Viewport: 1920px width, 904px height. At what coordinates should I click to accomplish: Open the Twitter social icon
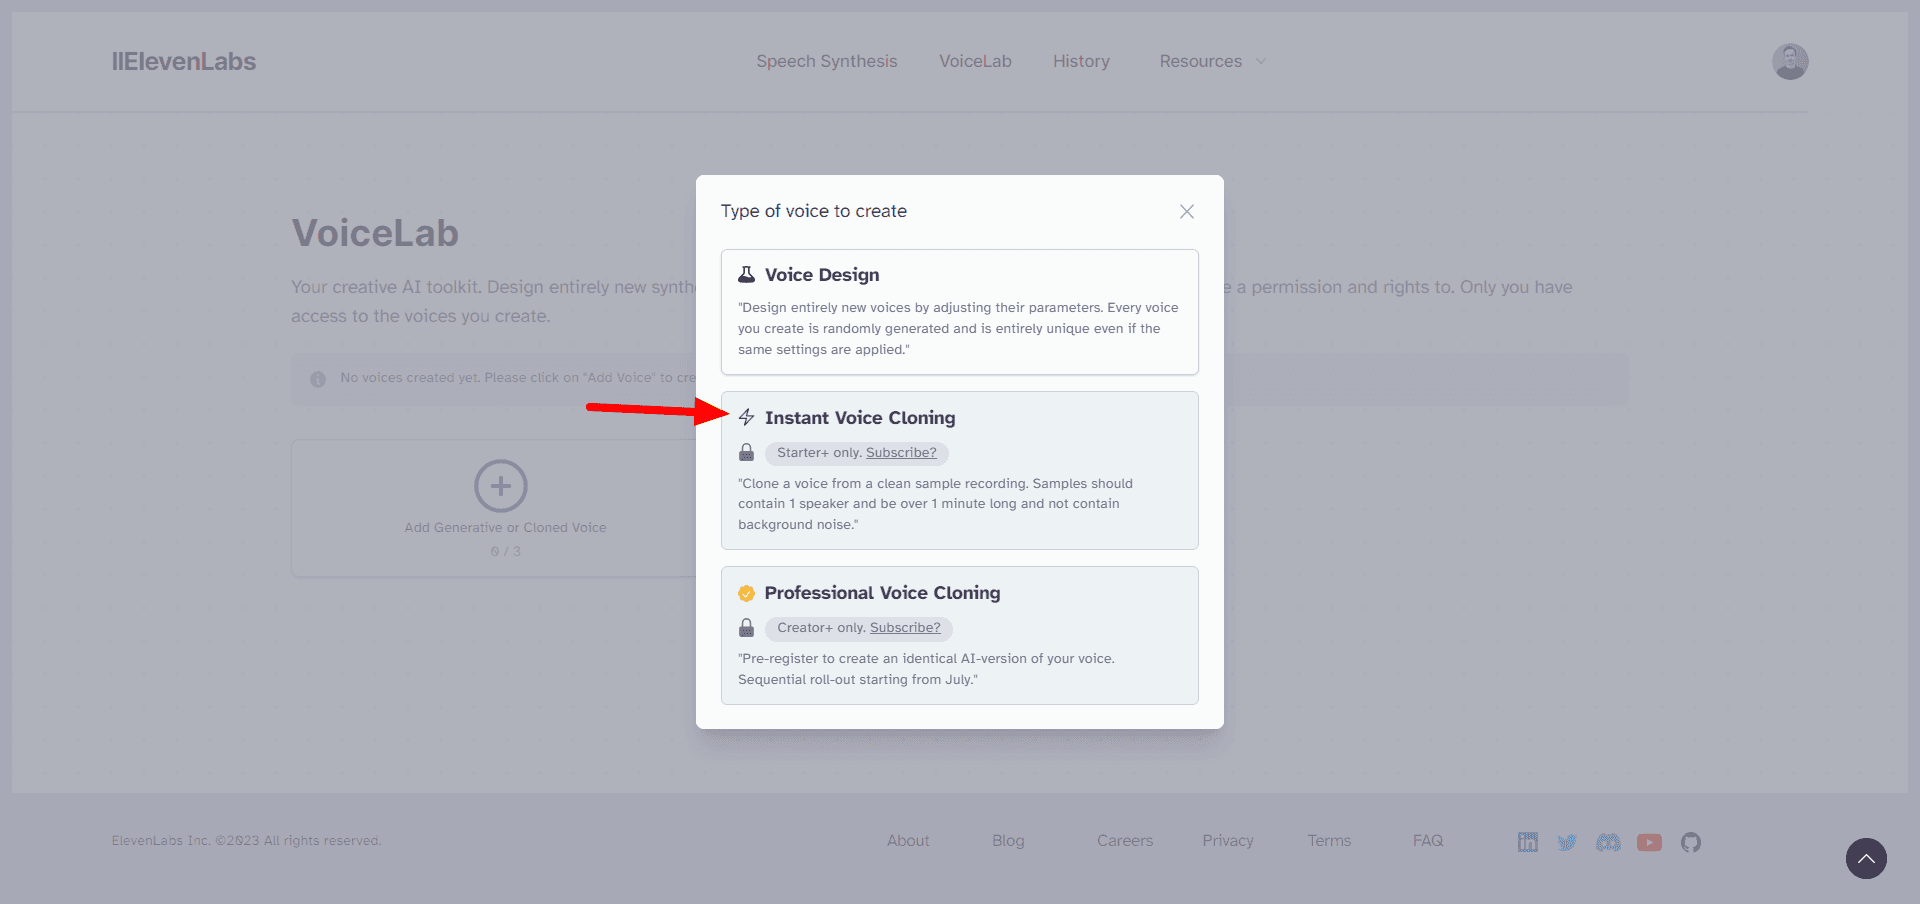tap(1567, 842)
